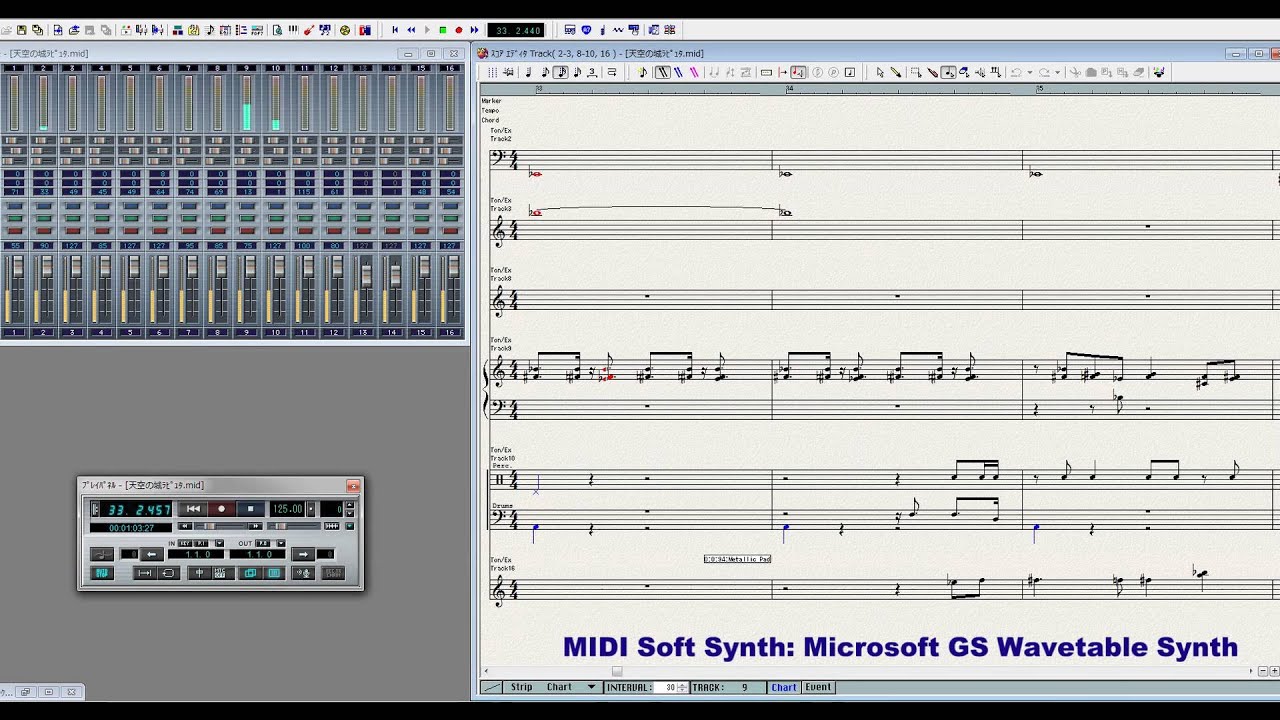1280x720 pixels.
Task: Click the waveform icon in top toolbar
Action: pos(618,30)
